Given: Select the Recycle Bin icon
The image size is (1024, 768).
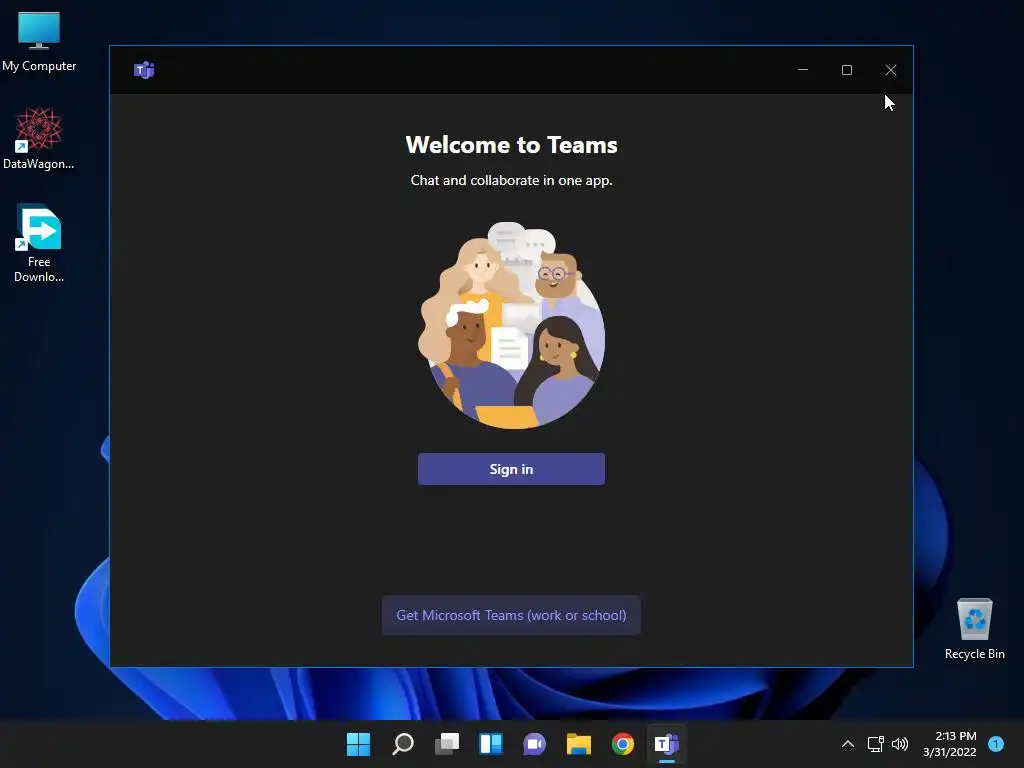Looking at the screenshot, I should 974,630.
